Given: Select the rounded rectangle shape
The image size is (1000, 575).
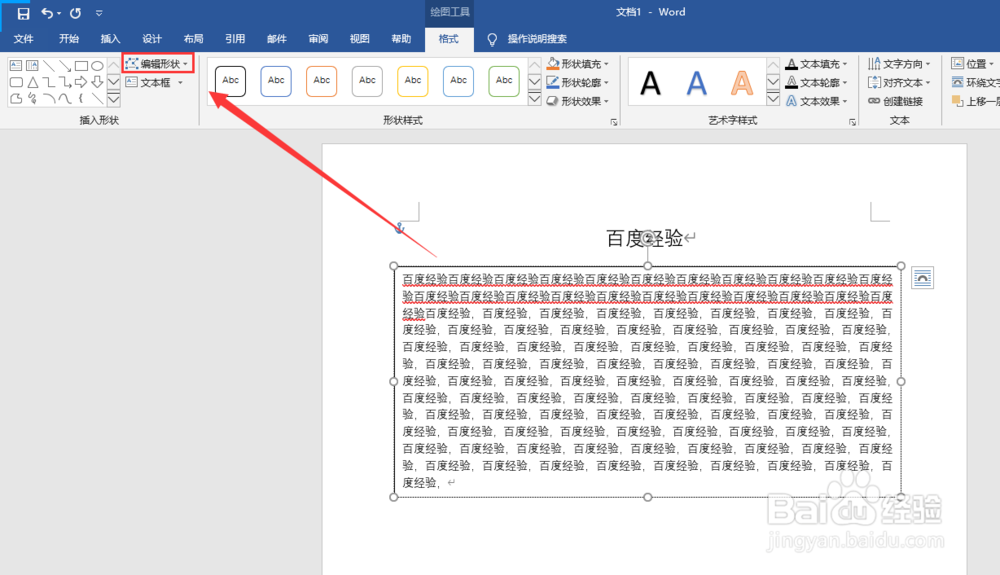Looking at the screenshot, I should (x=16, y=82).
